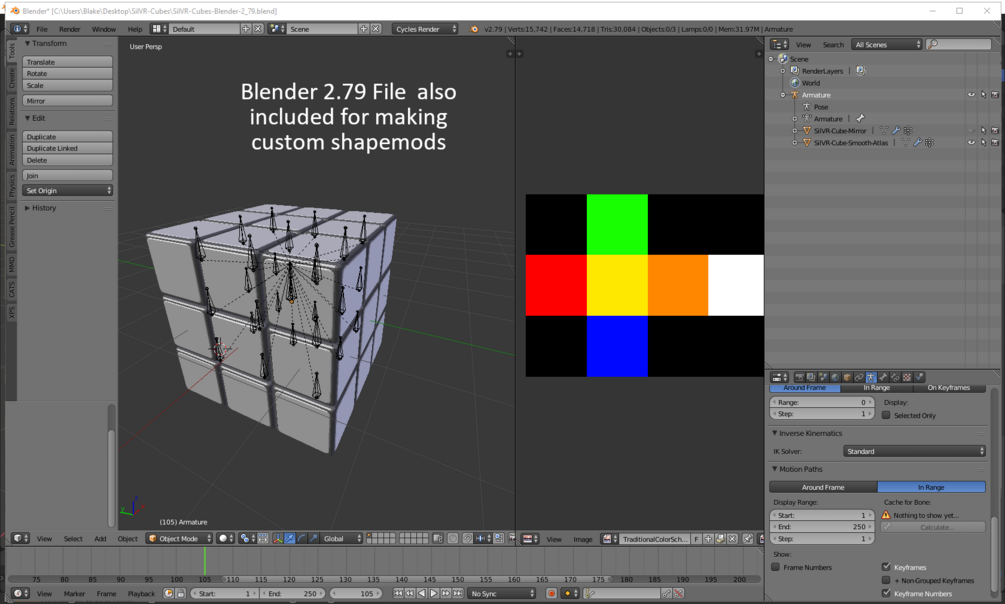Uncheck the Keyframe Numbers checkbox
This screenshot has height=604, width=1005.
886,593
